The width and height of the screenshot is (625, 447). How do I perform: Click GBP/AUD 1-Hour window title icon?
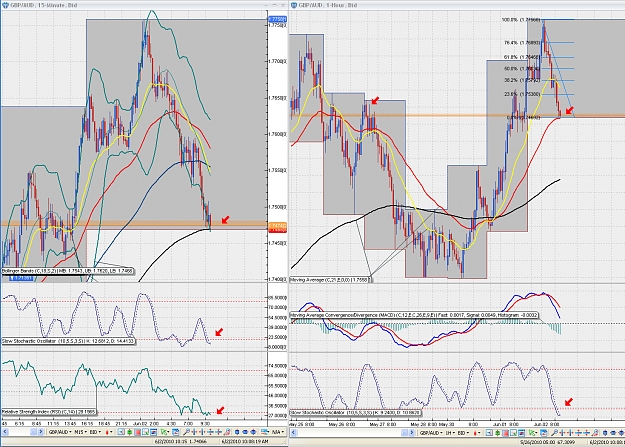294,5
